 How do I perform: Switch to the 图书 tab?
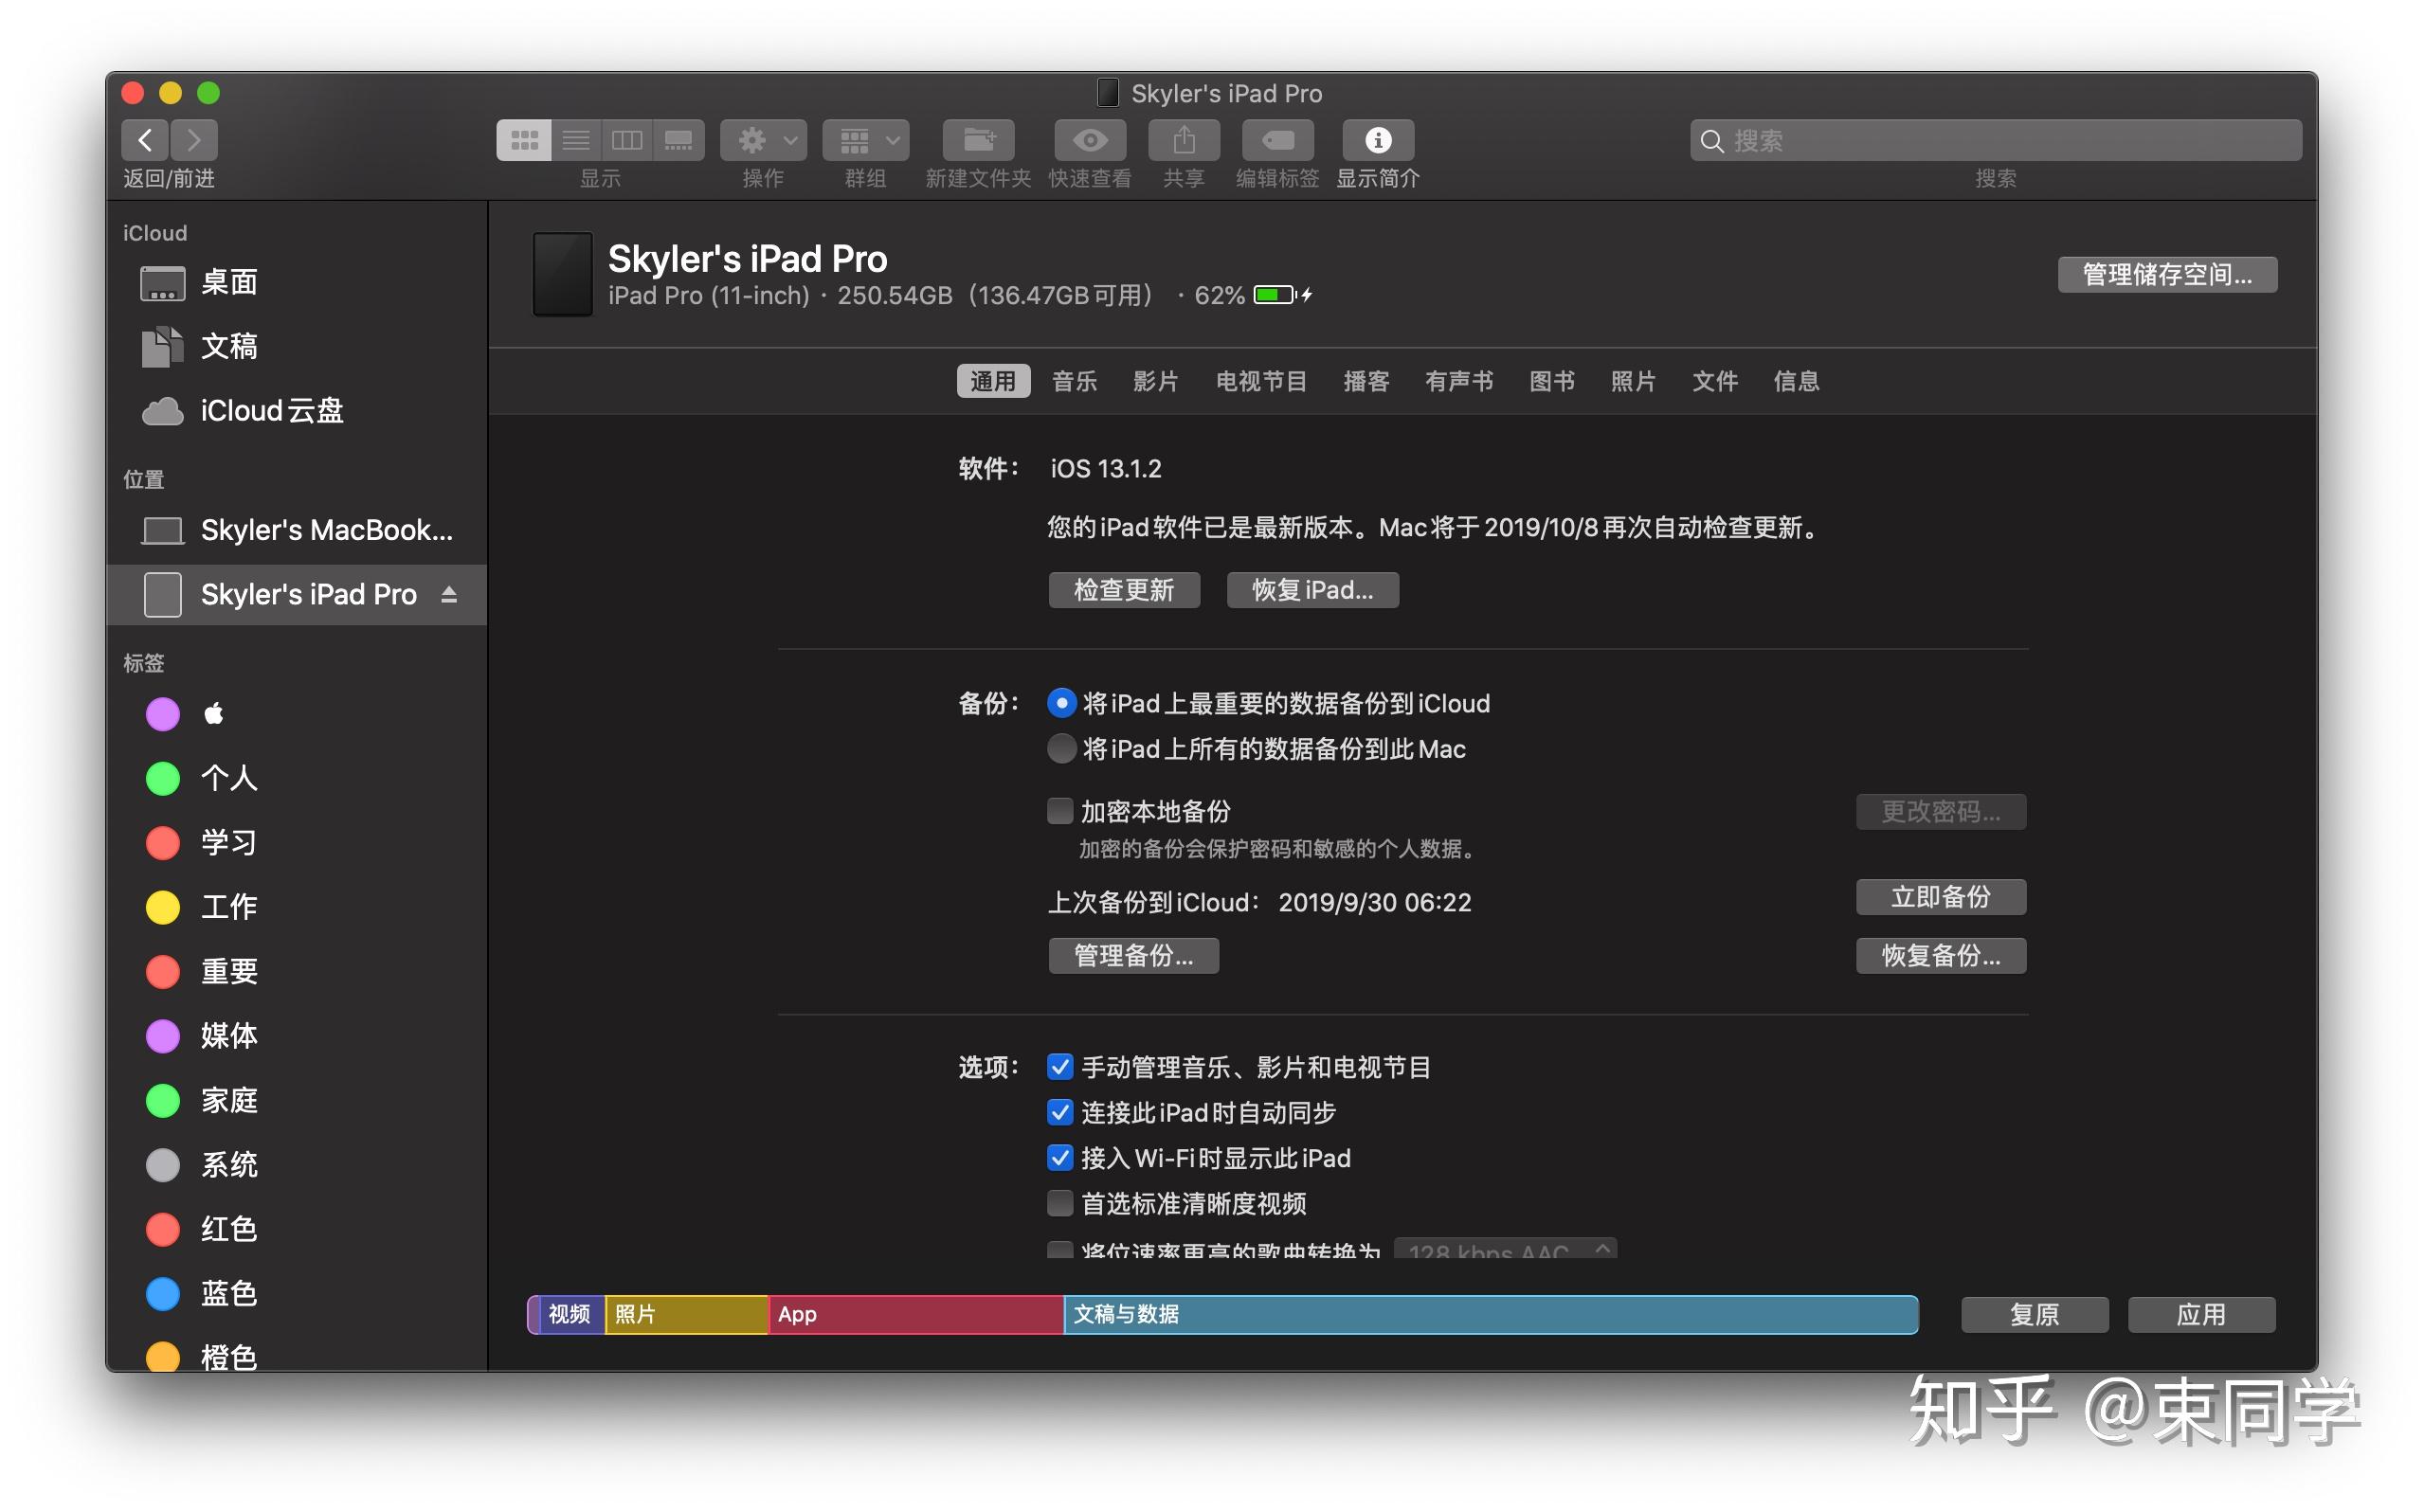coord(1553,381)
